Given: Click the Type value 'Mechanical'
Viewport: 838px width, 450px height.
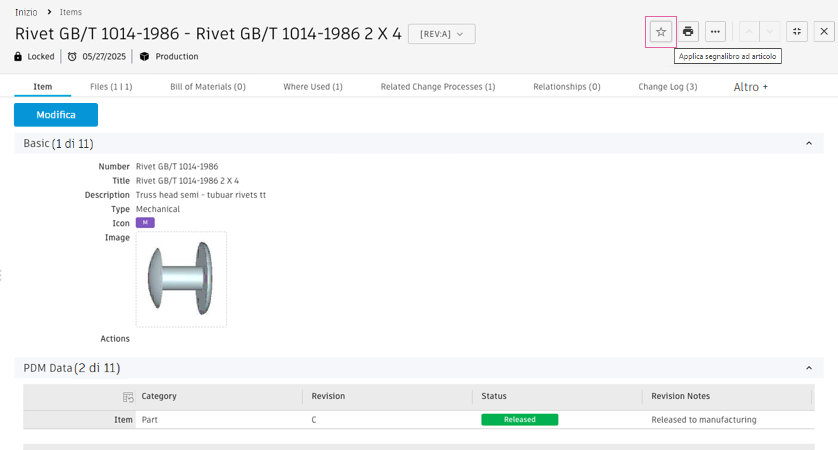Looking at the screenshot, I should point(158,209).
